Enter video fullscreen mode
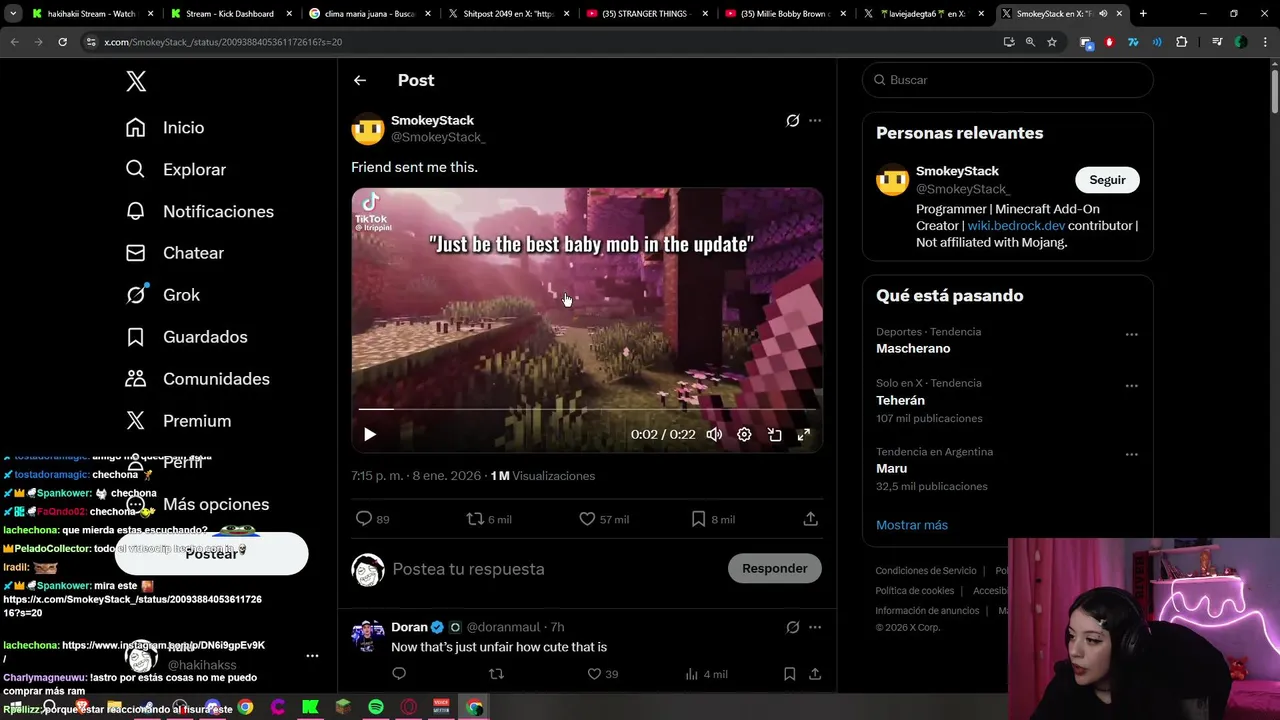1280x720 pixels. point(803,434)
